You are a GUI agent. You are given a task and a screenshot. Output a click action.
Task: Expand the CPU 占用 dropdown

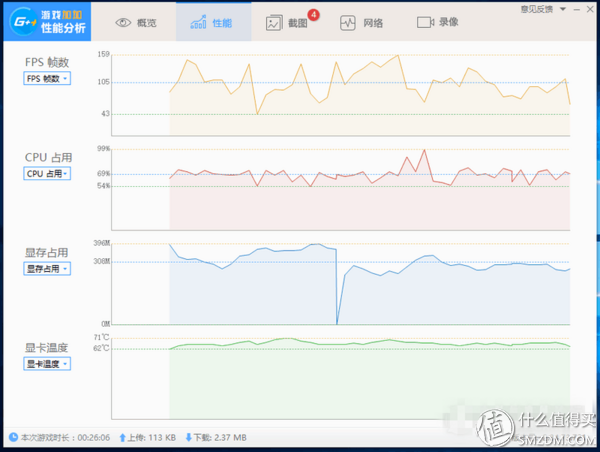[x=47, y=173]
